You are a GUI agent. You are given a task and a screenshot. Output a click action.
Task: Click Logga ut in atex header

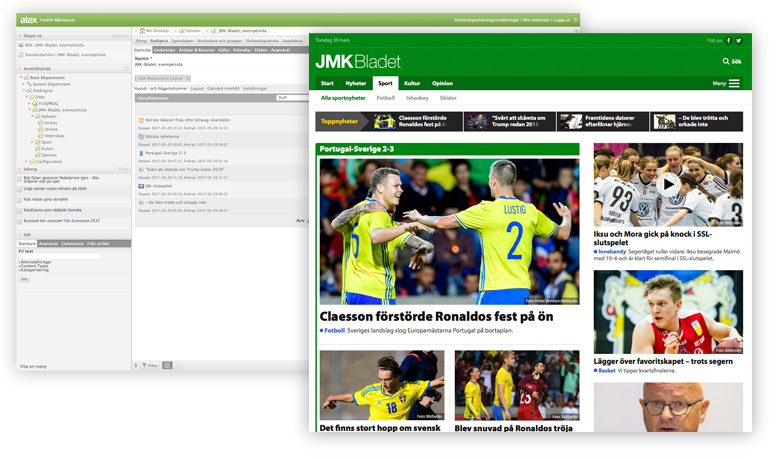point(561,20)
